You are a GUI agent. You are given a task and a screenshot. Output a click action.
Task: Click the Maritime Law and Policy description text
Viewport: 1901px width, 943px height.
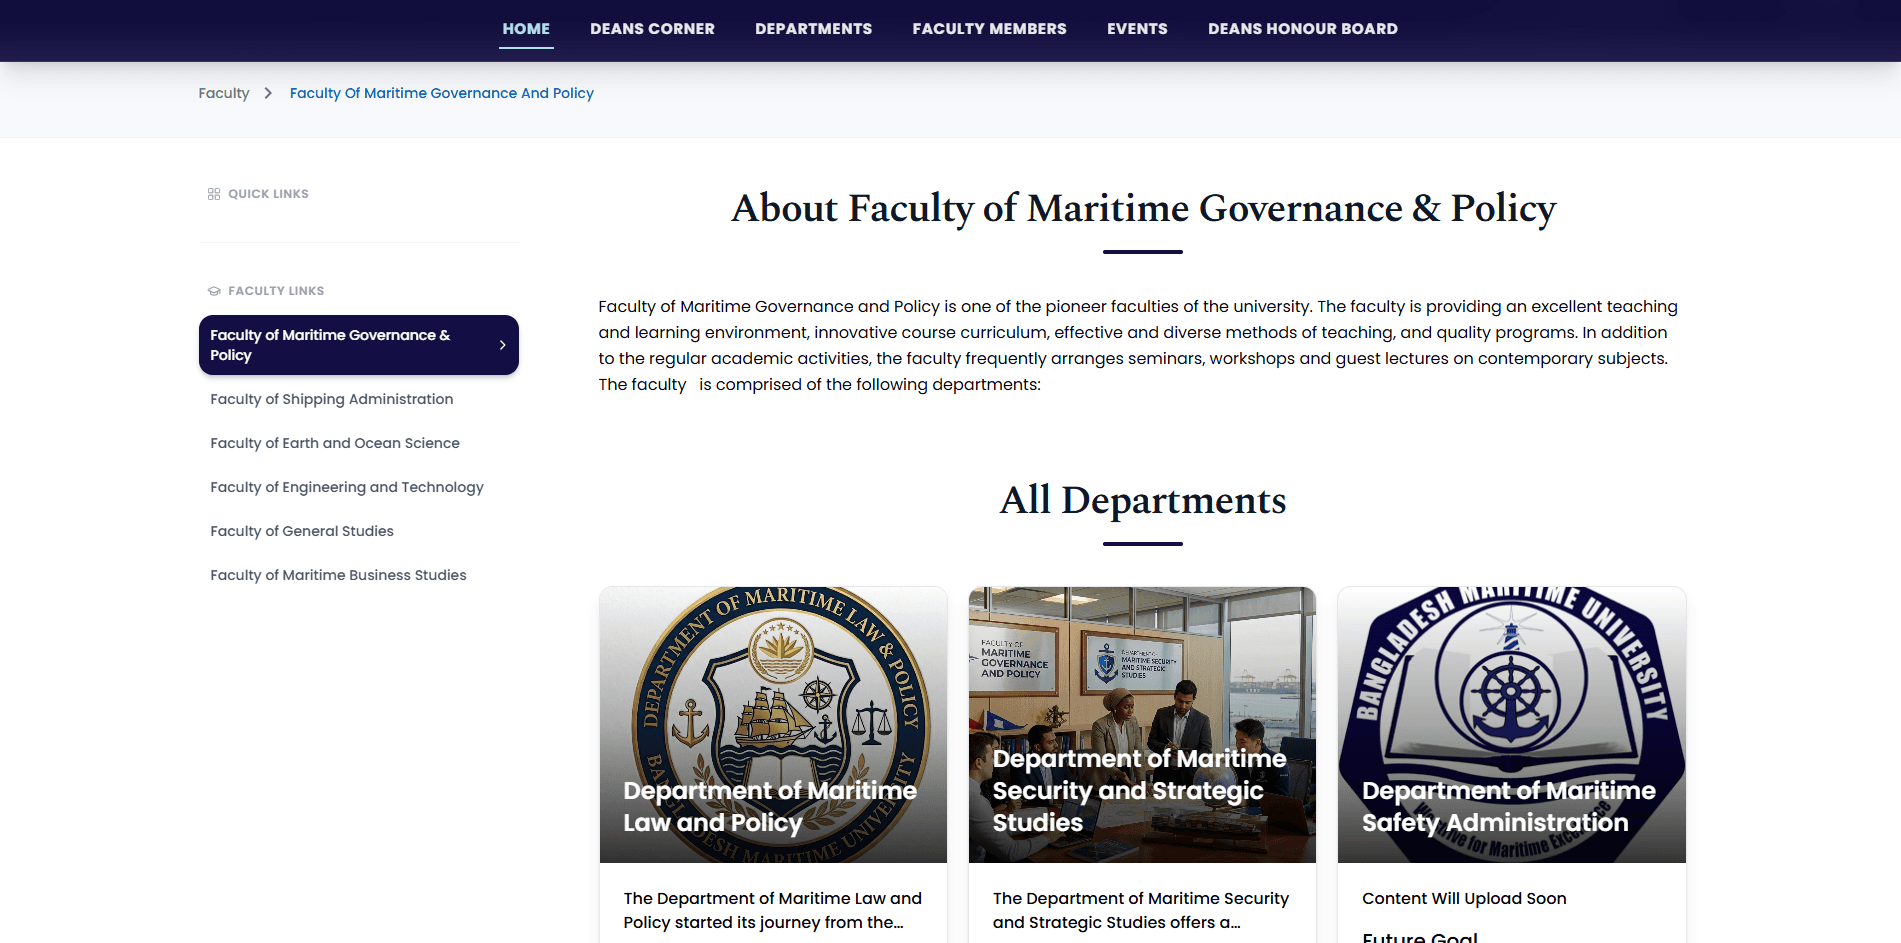(773, 910)
